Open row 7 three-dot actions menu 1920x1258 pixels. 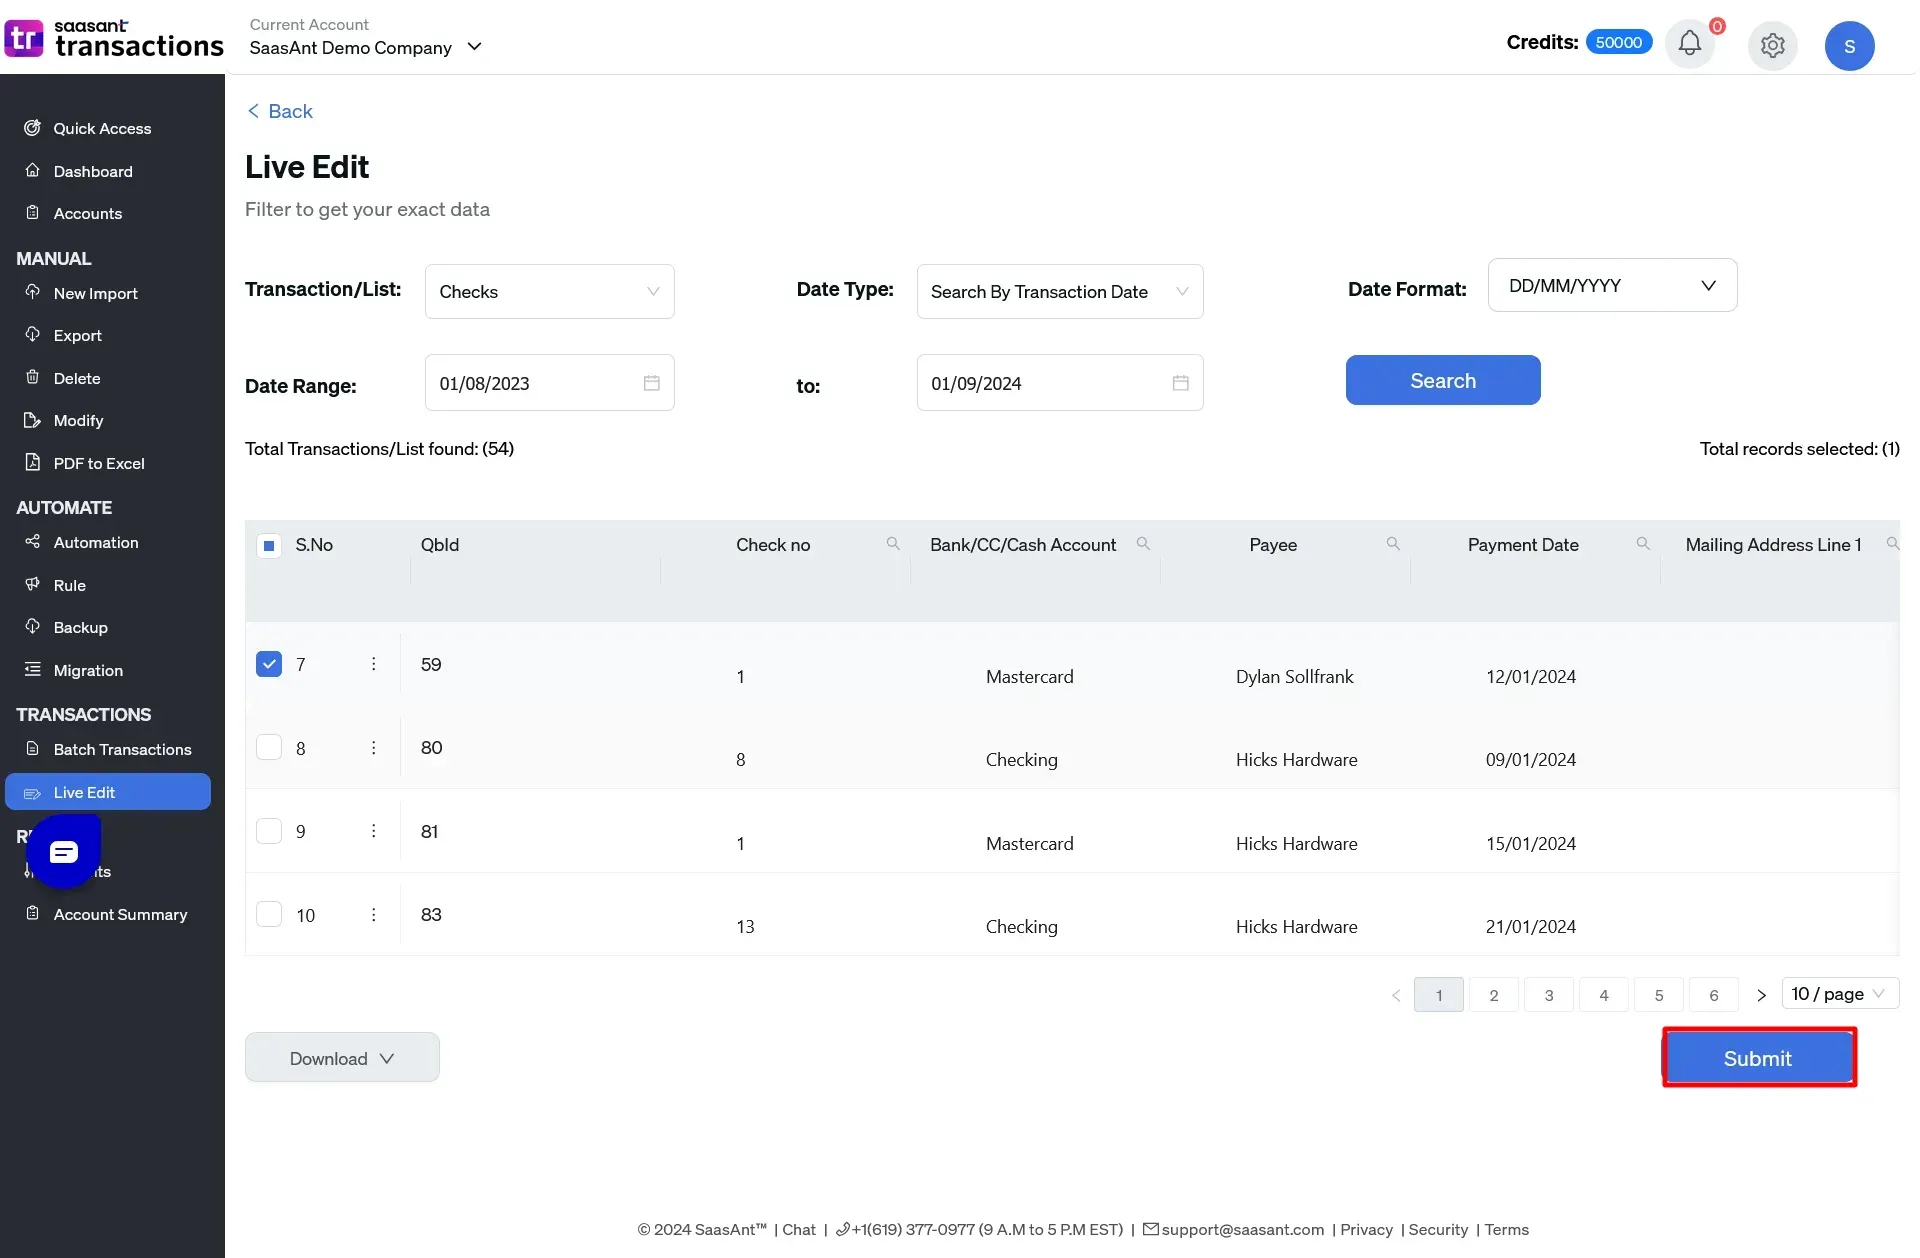coord(373,664)
